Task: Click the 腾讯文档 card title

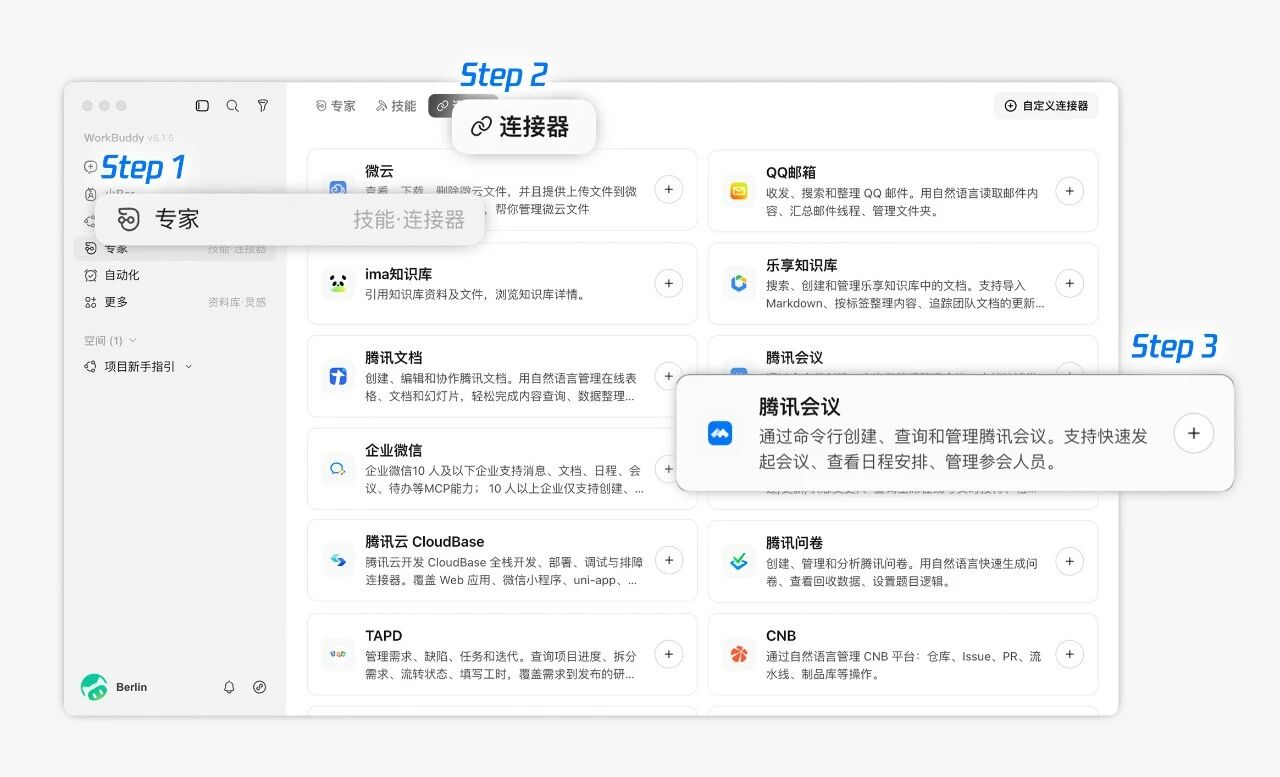Action: coord(394,357)
